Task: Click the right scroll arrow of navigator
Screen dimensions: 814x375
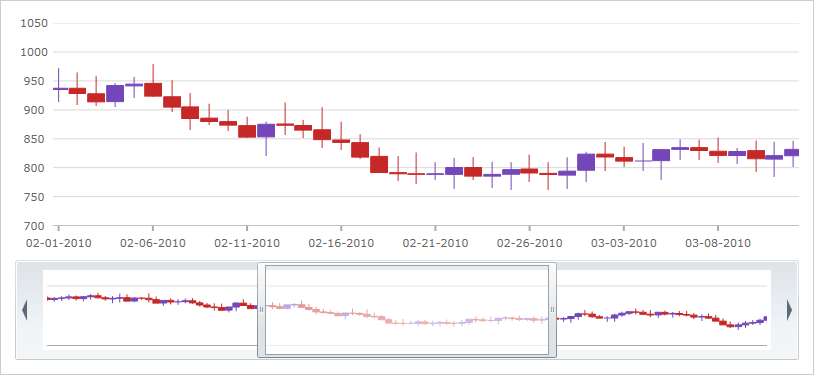Action: coord(790,310)
